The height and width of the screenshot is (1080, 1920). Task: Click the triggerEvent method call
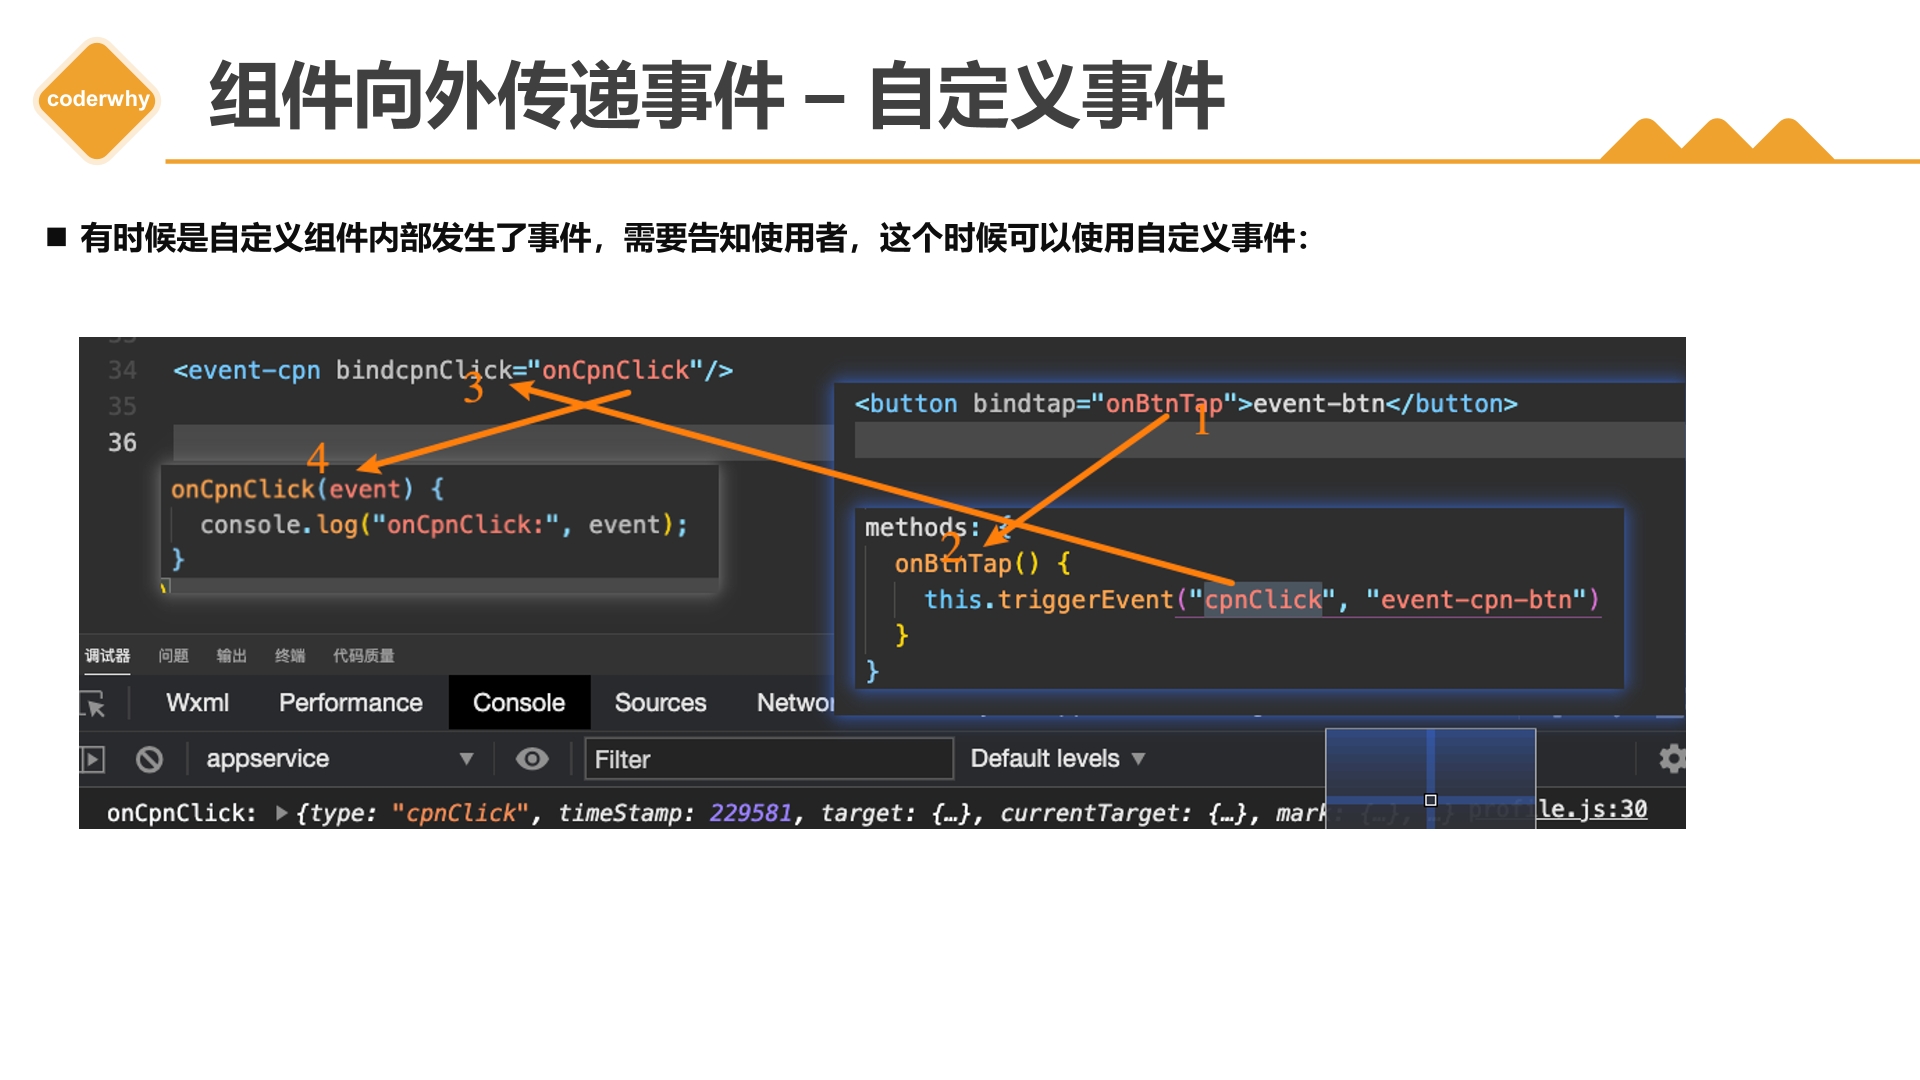[1085, 600]
